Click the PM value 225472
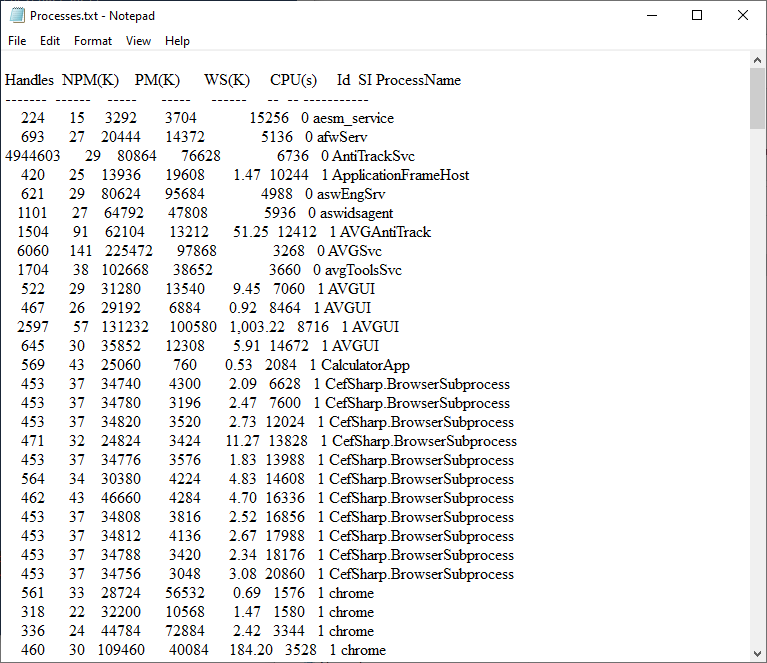Viewport: 767px width, 663px height. coord(129,251)
